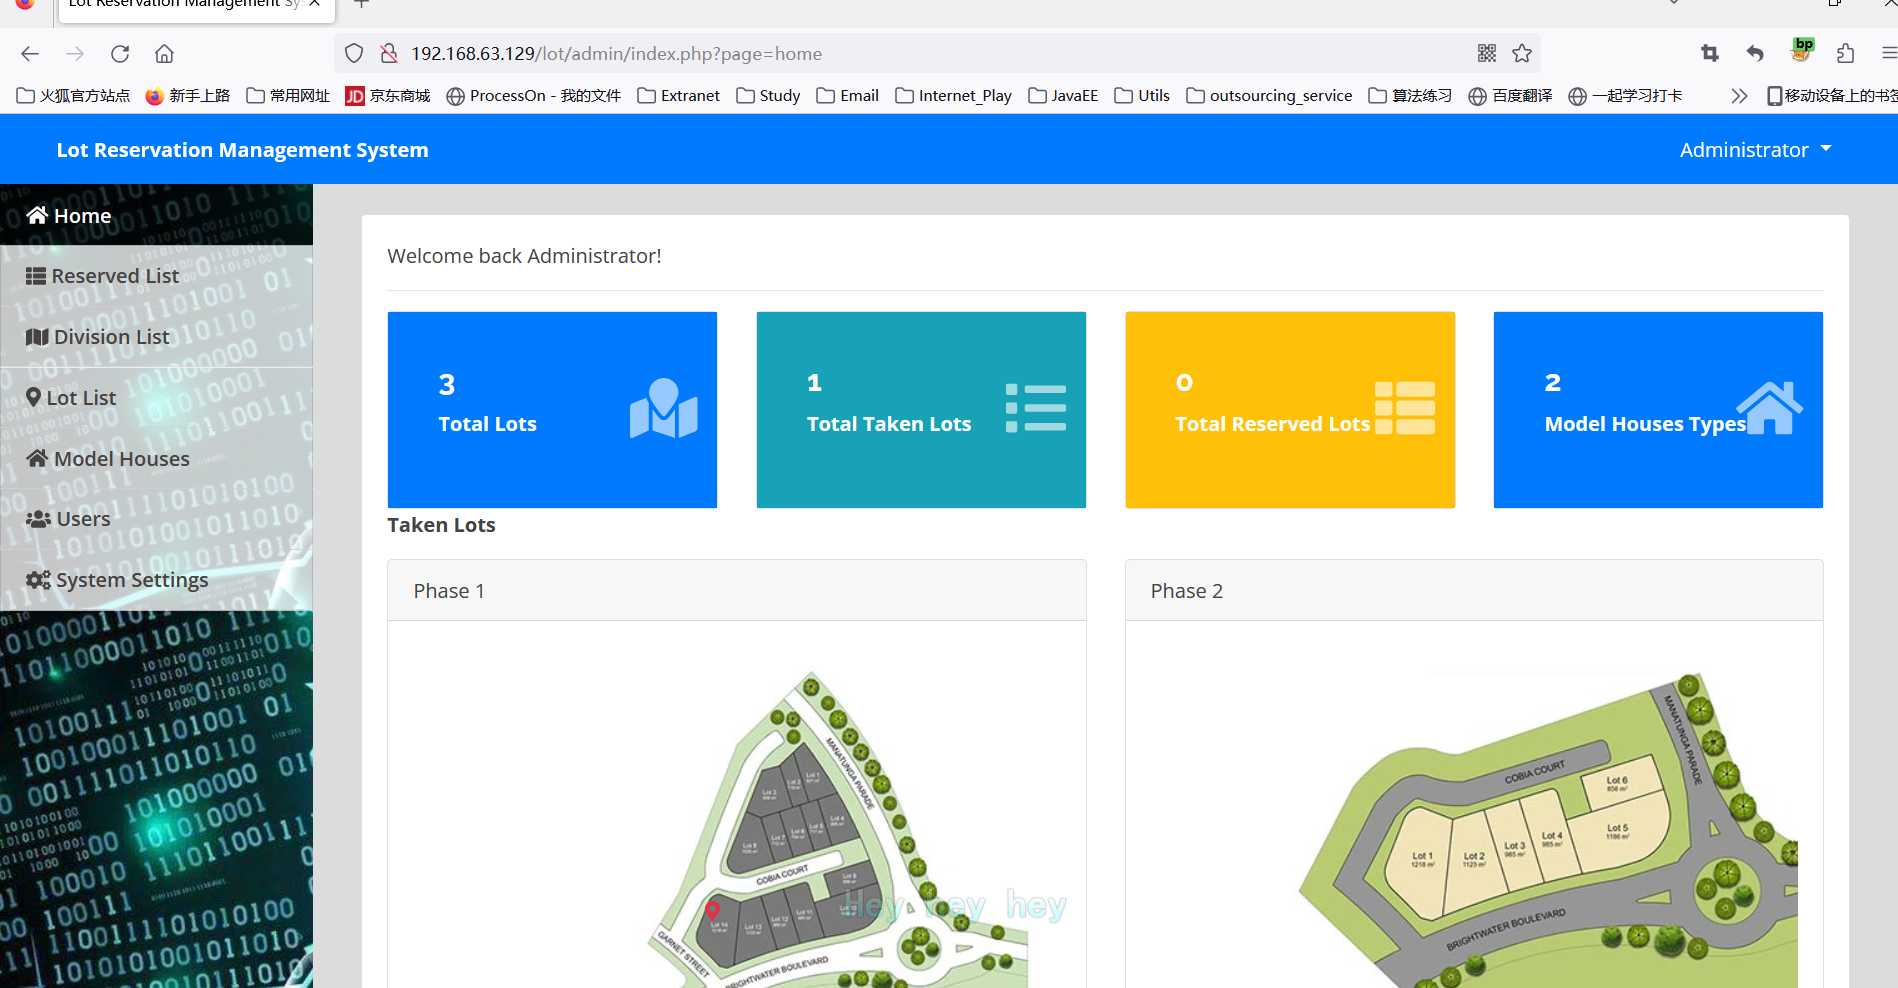
Task: Open Lot List in sidebar
Action: coord(156,398)
